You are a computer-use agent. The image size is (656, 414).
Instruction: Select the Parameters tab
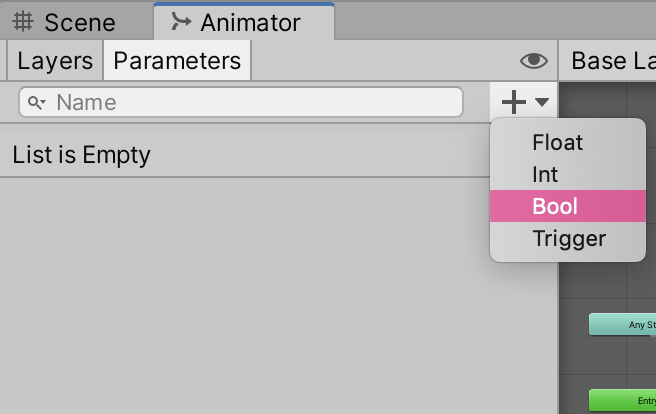point(177,61)
